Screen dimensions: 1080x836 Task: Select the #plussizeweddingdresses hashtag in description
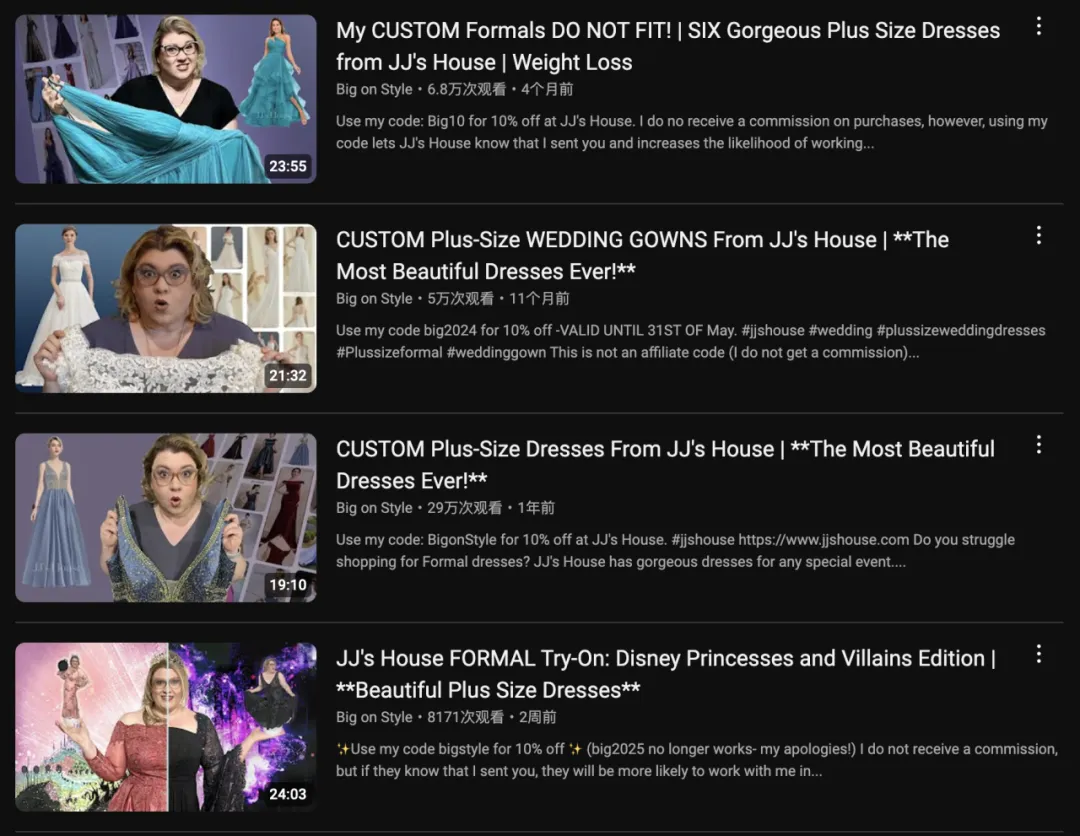[961, 331]
